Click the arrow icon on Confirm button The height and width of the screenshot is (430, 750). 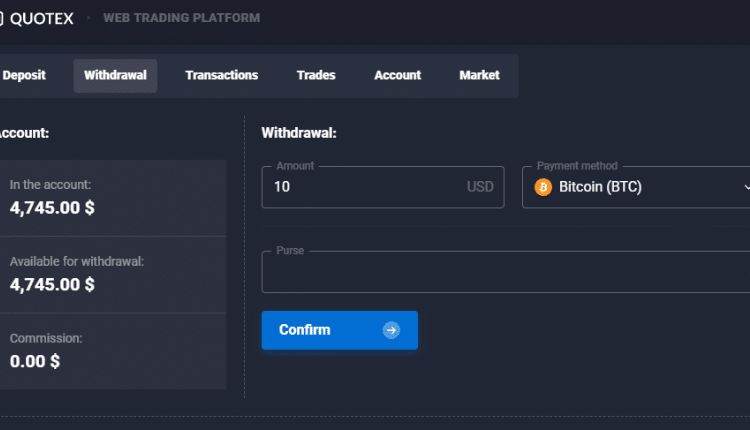[x=391, y=330]
